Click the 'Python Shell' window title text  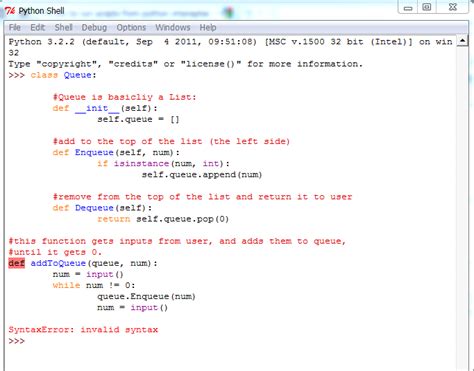[x=41, y=11]
